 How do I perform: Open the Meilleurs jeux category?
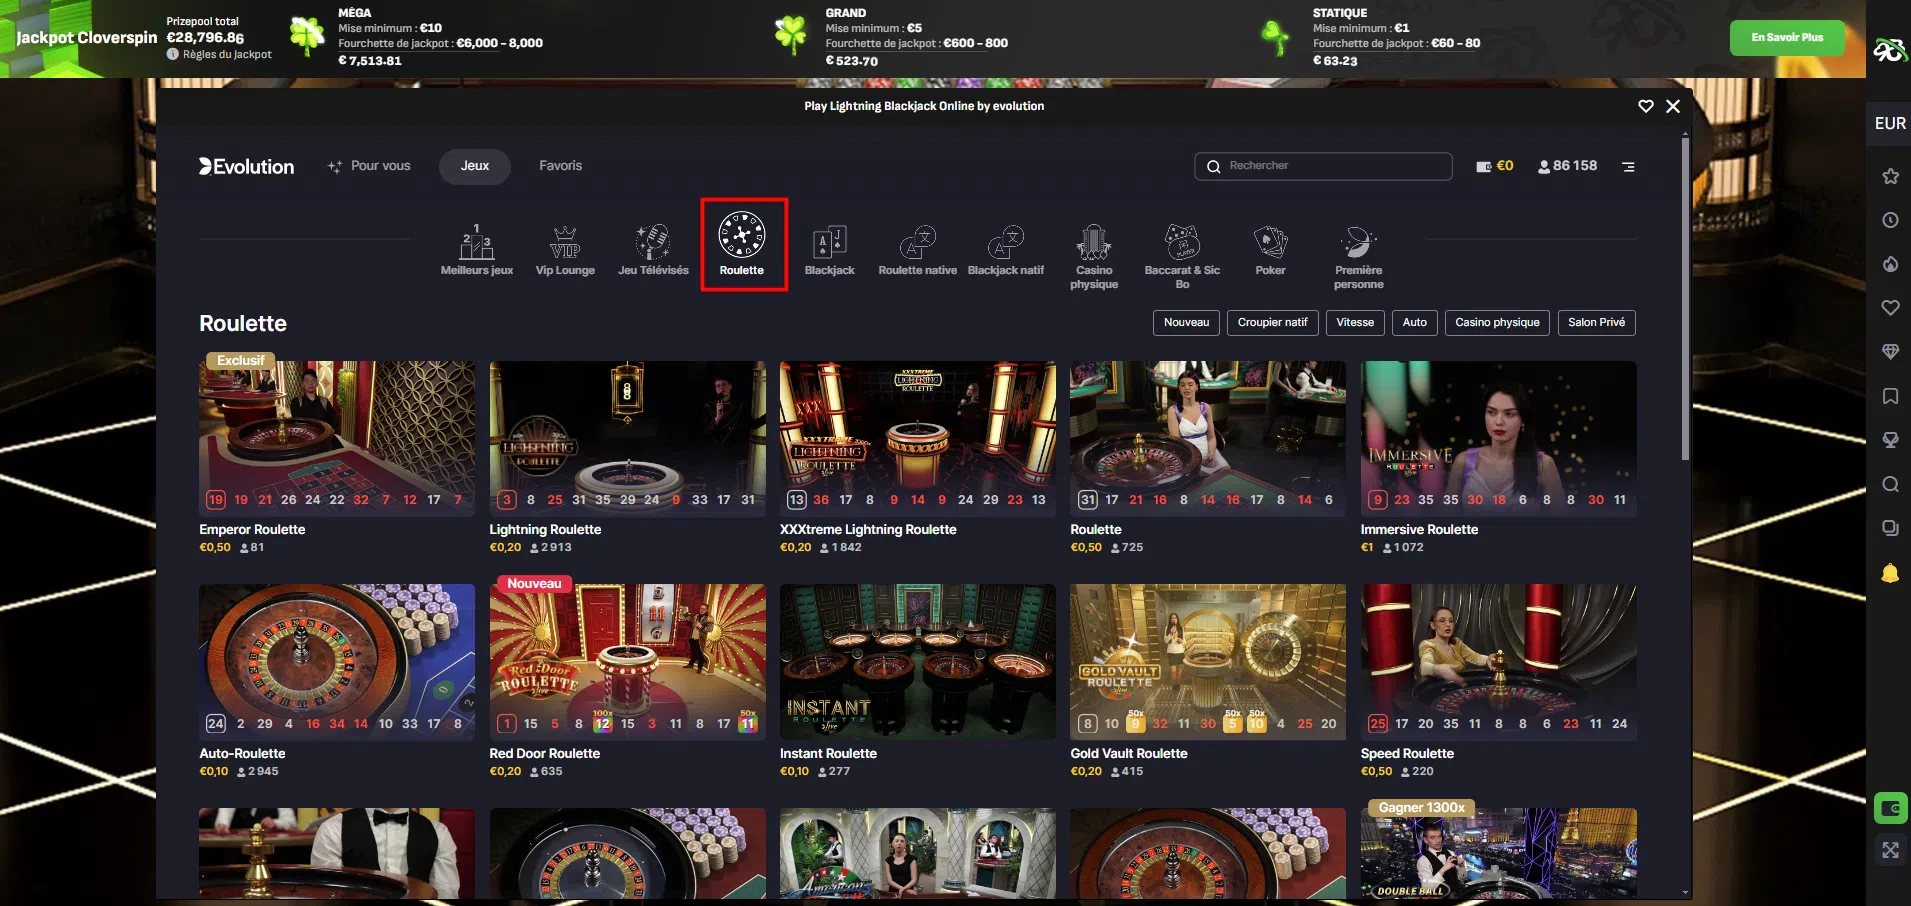pyautogui.click(x=477, y=249)
